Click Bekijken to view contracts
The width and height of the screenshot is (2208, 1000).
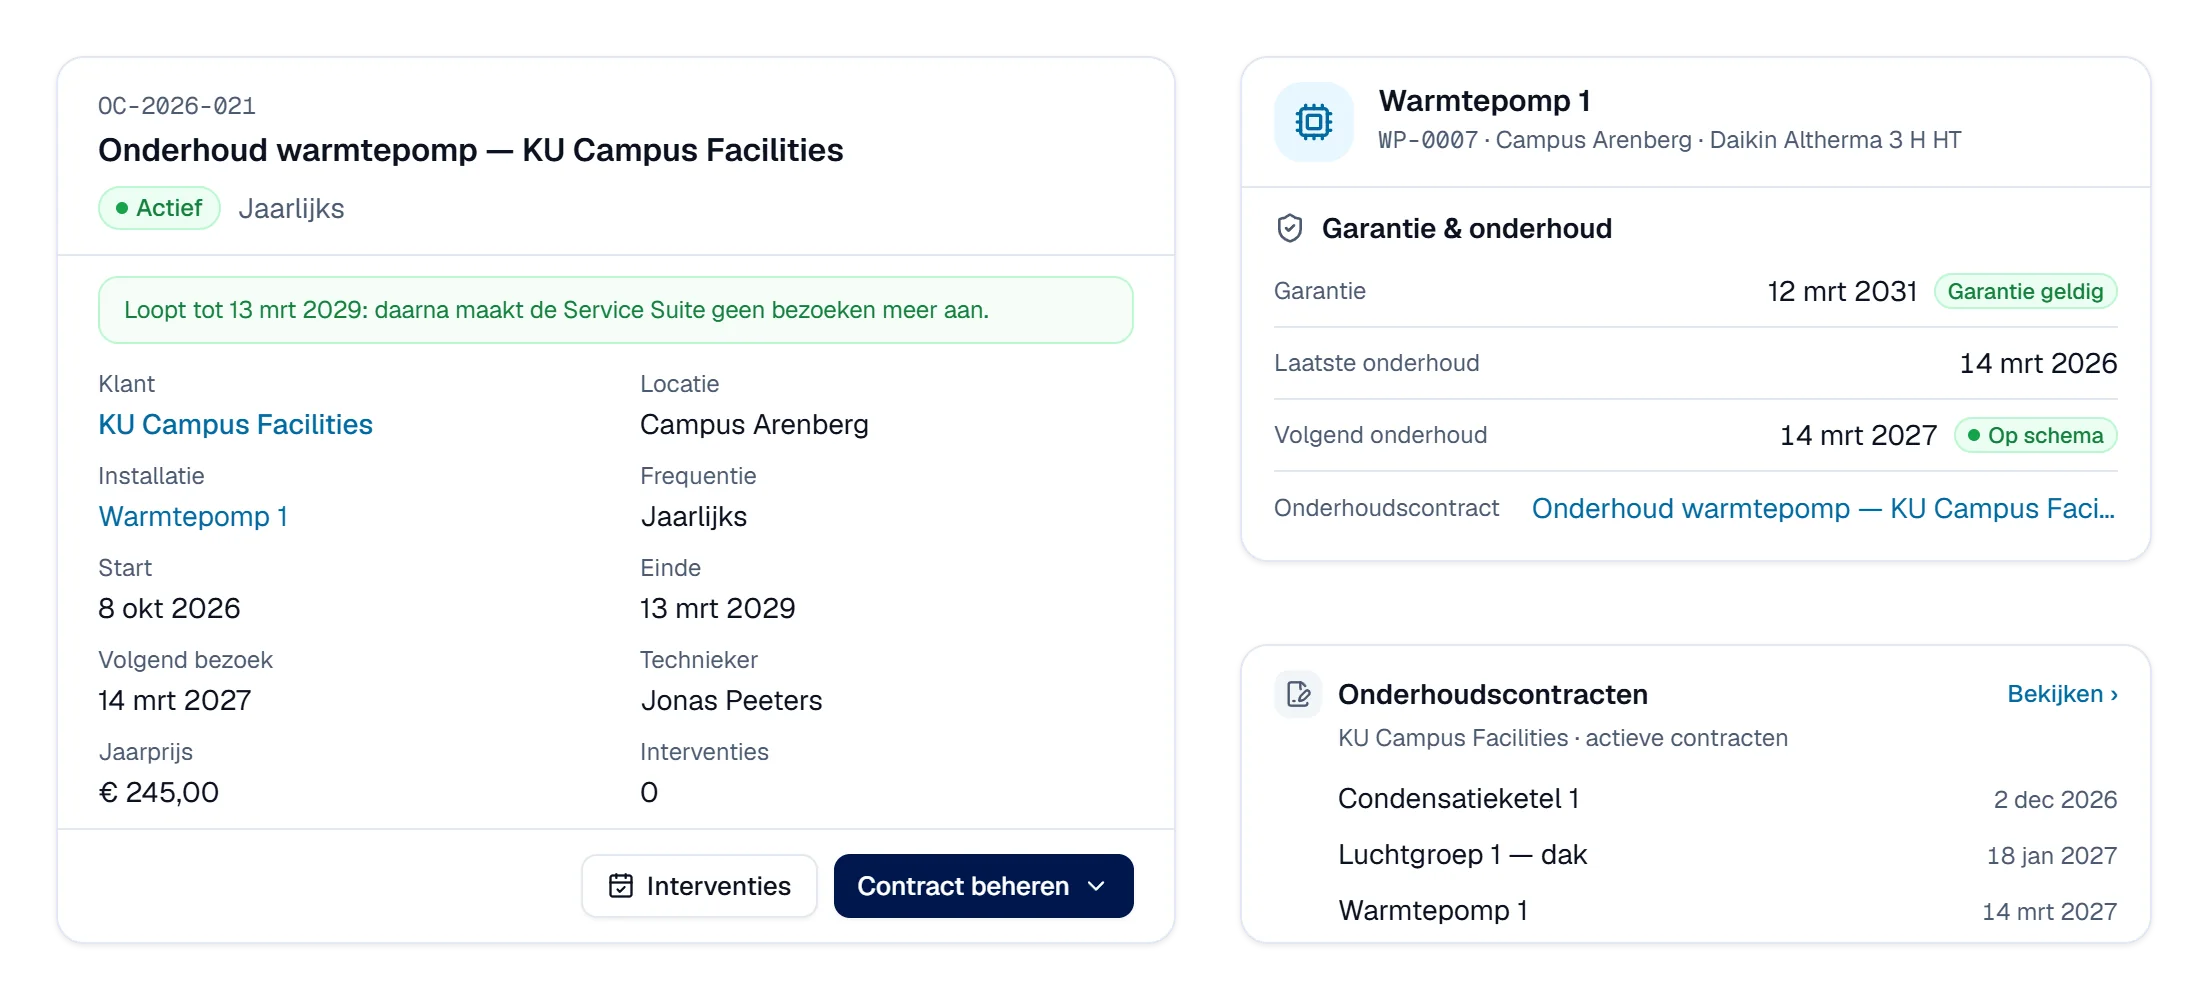coord(2062,694)
